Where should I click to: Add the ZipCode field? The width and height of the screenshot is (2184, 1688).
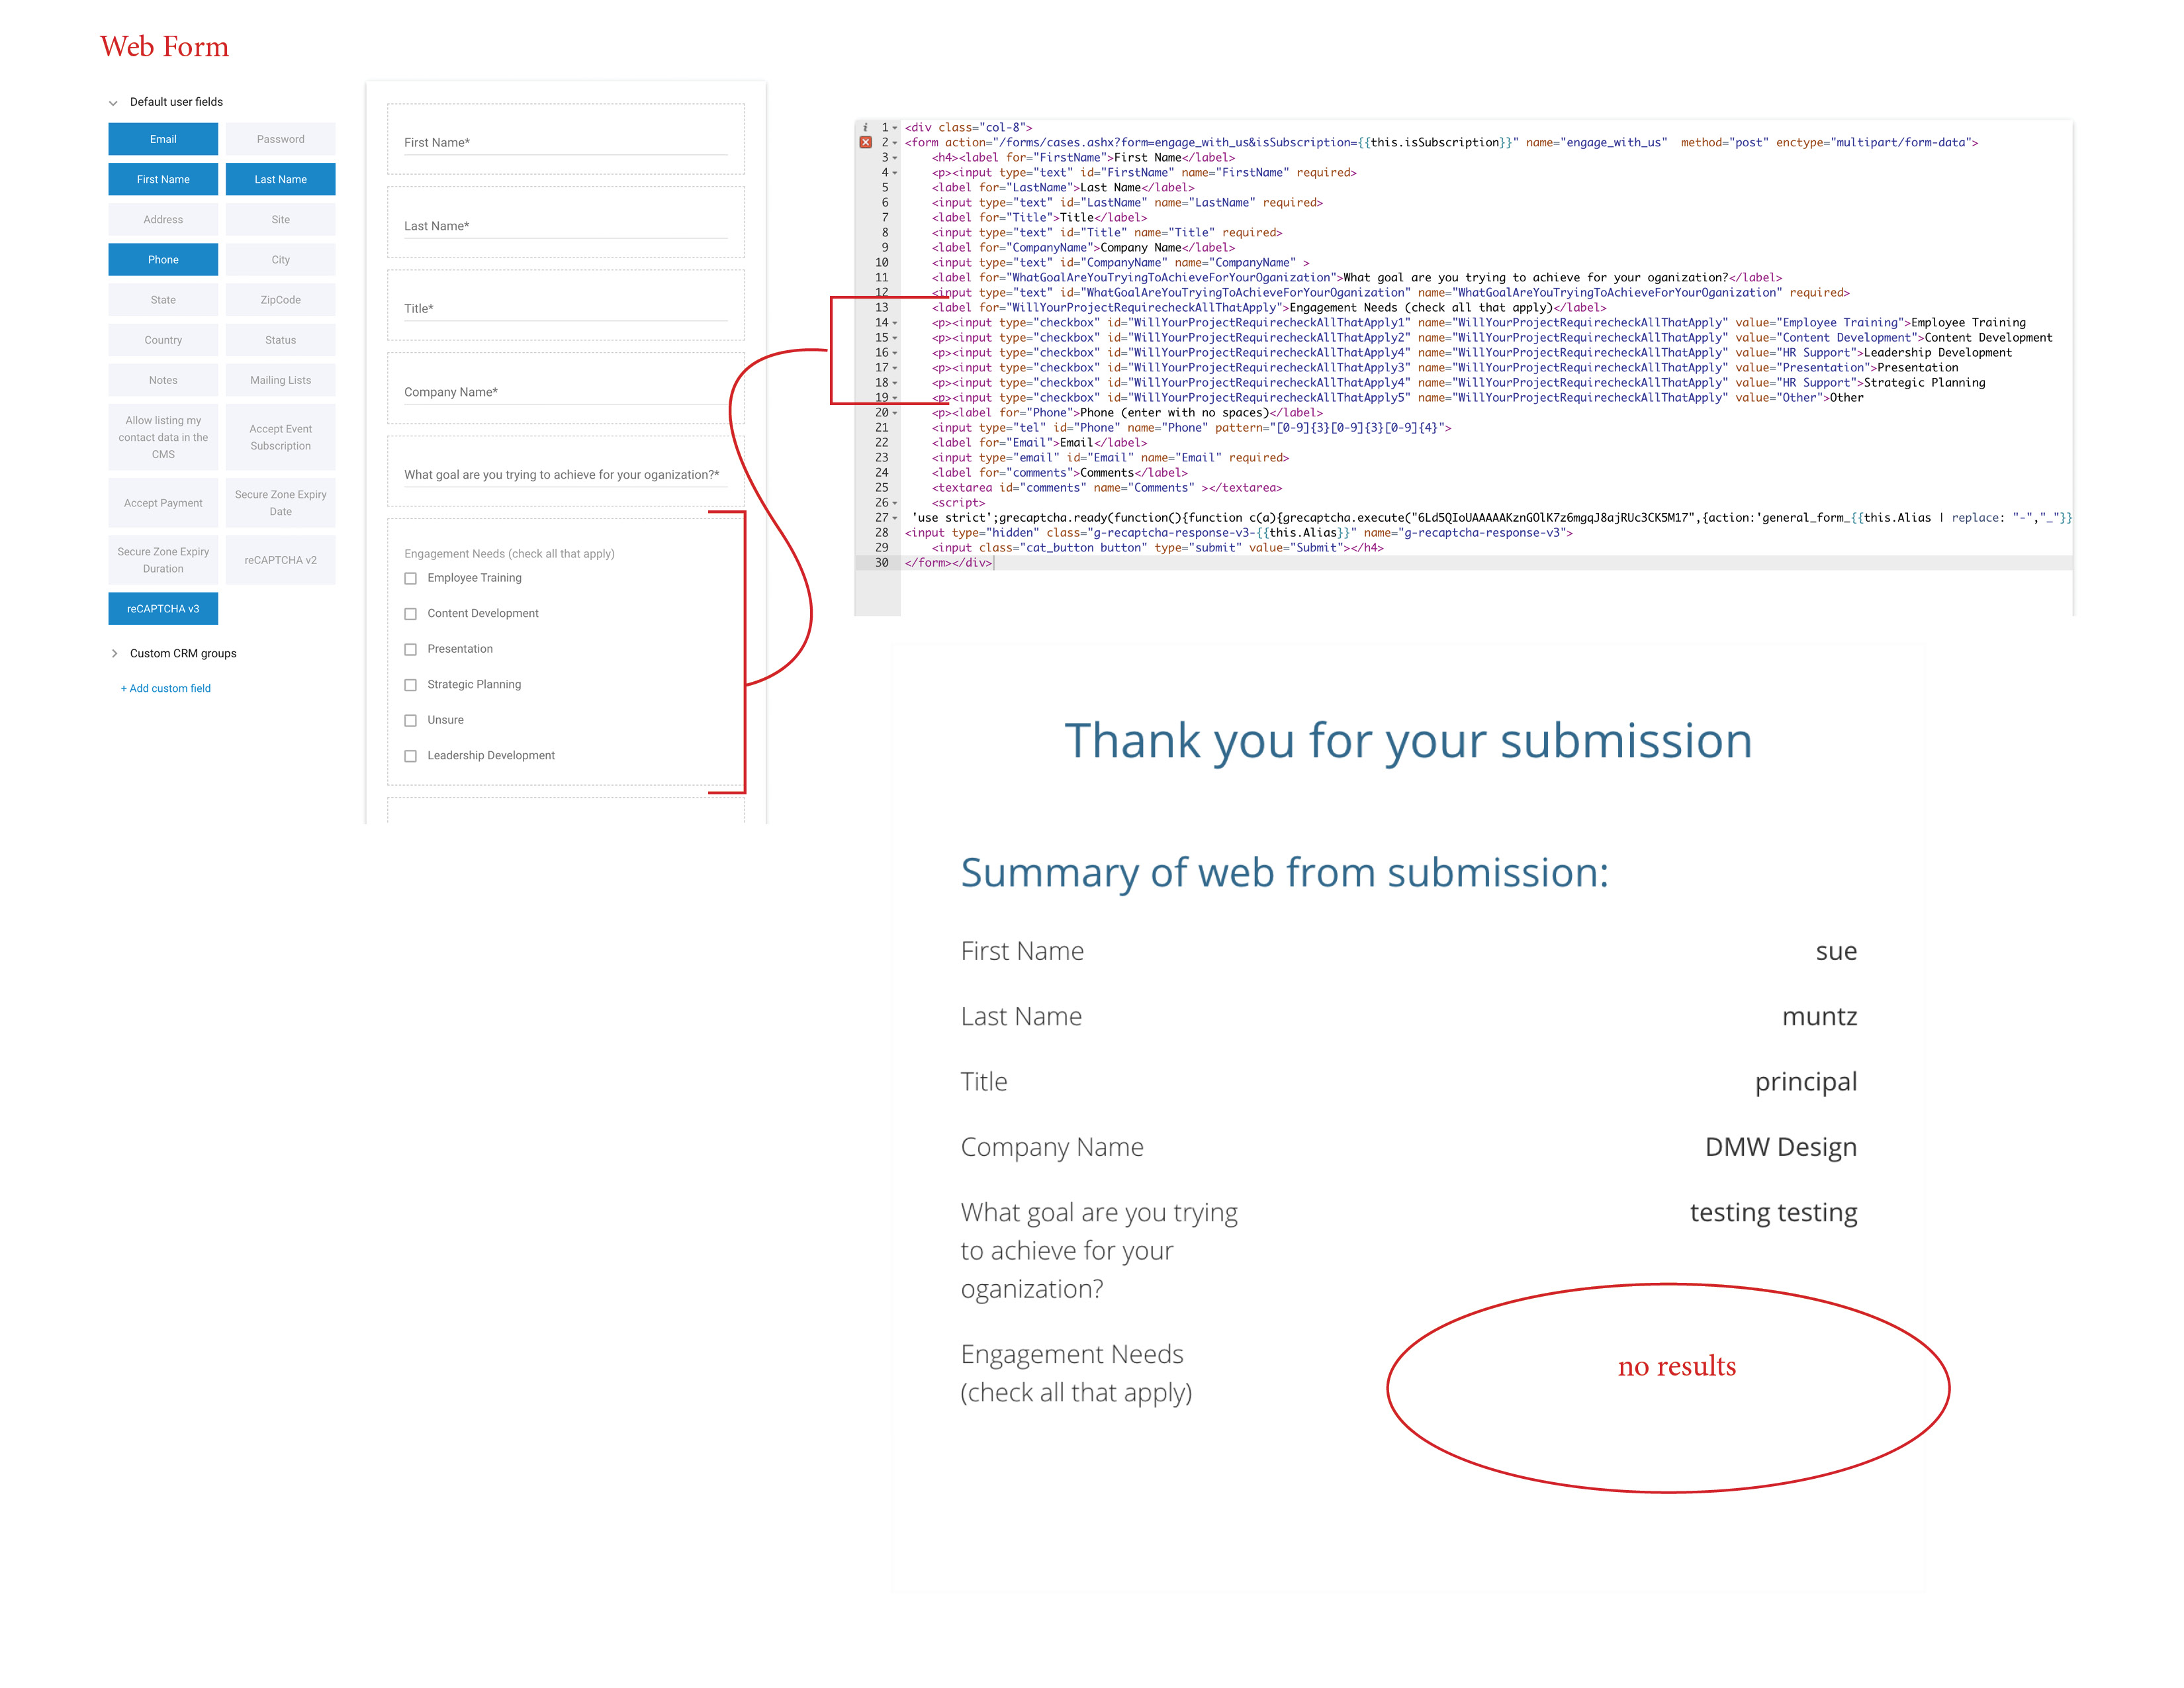tap(280, 299)
